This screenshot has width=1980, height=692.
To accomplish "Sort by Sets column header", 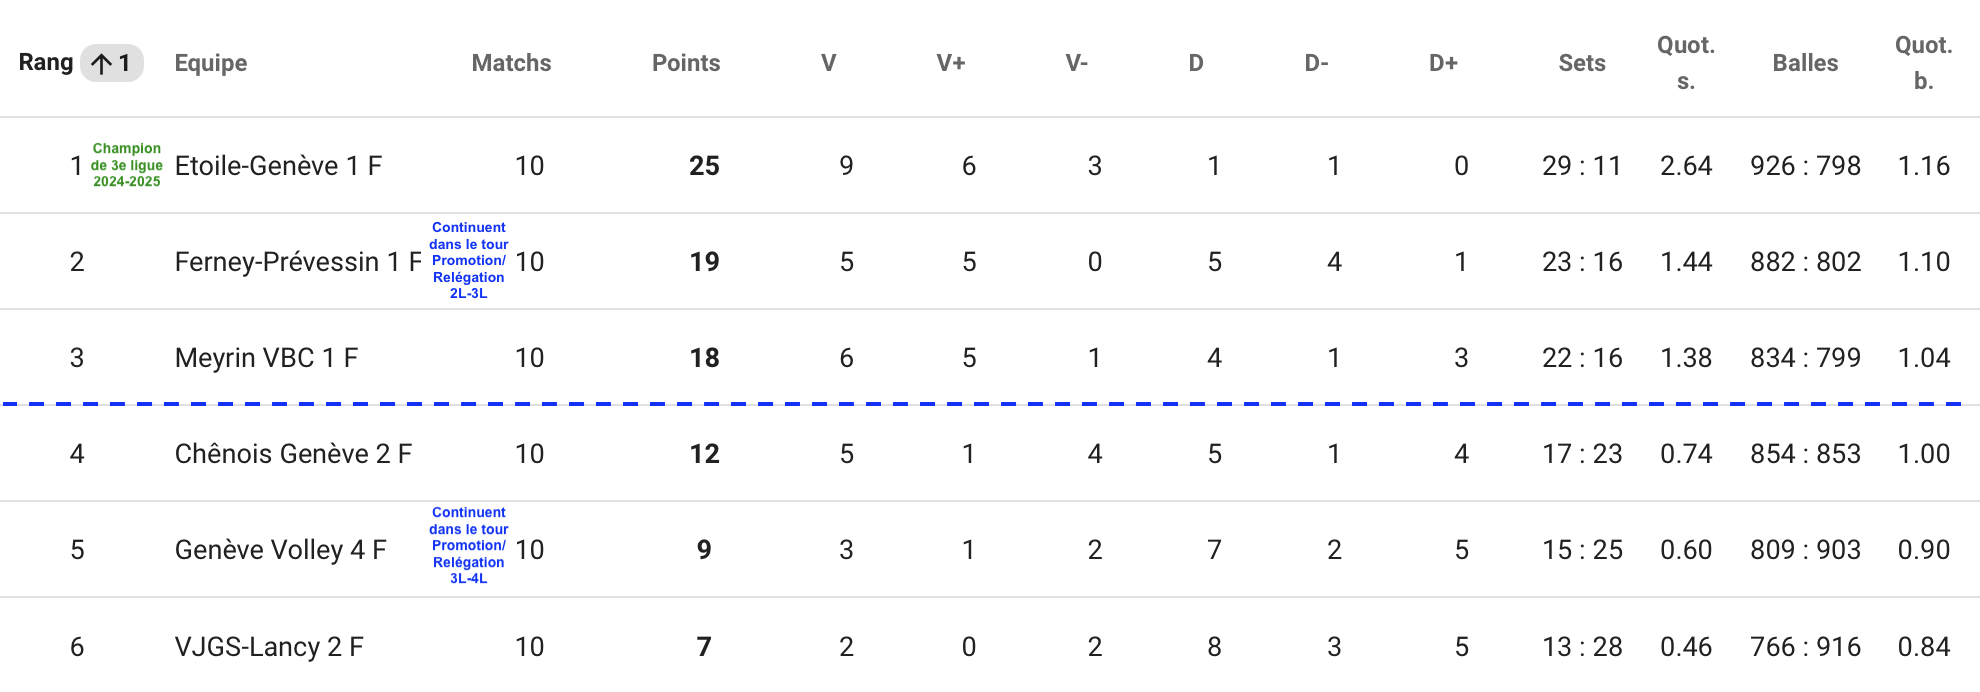I will (x=1582, y=63).
